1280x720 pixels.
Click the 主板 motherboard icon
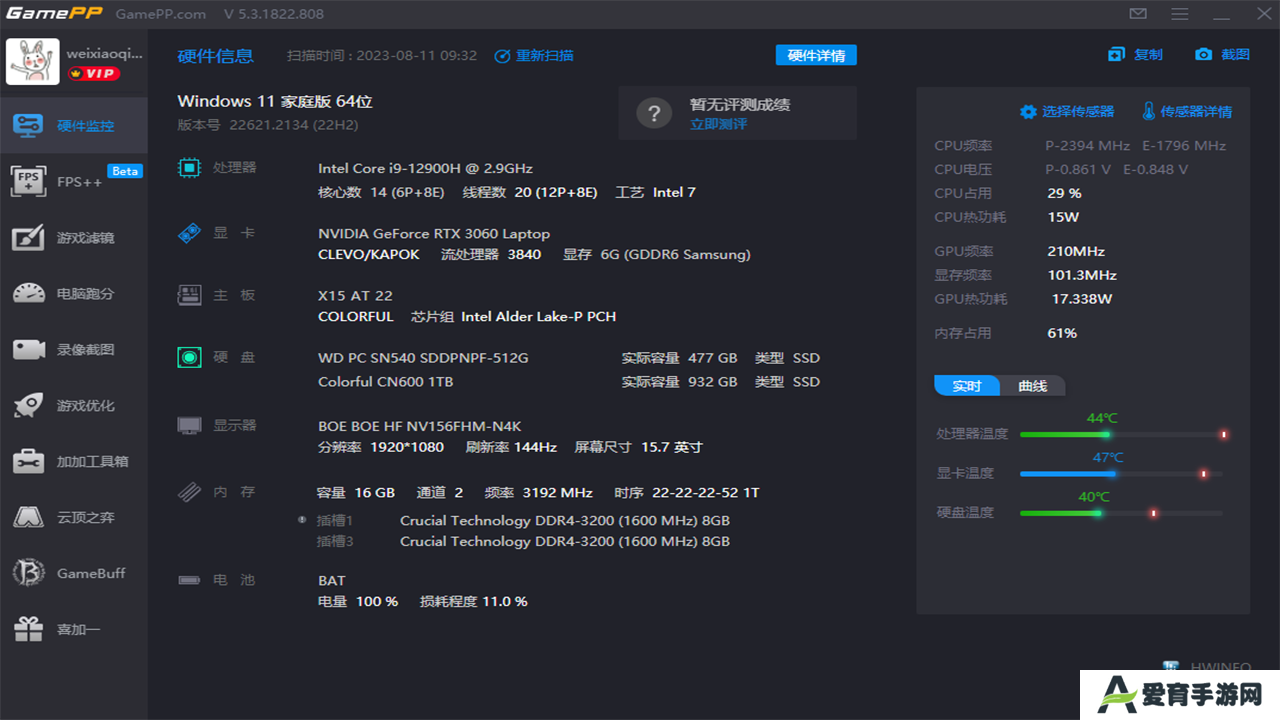189,295
